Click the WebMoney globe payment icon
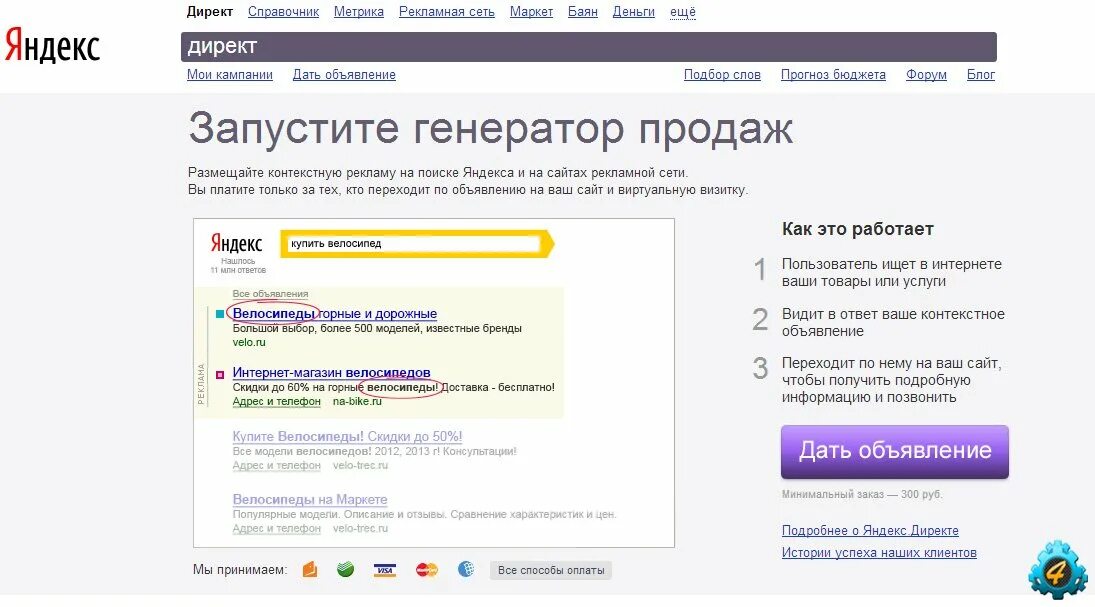 point(466,569)
